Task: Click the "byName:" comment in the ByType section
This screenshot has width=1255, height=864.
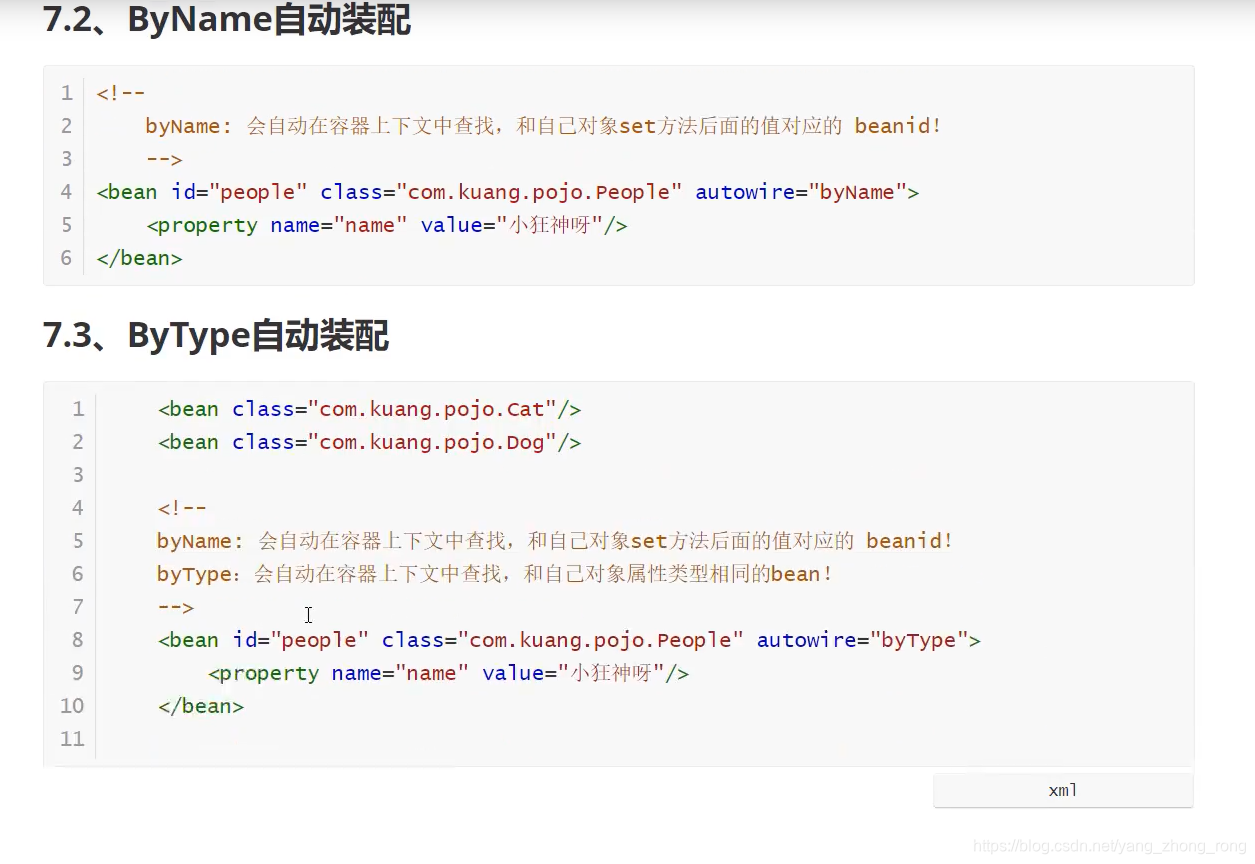Action: coord(555,541)
